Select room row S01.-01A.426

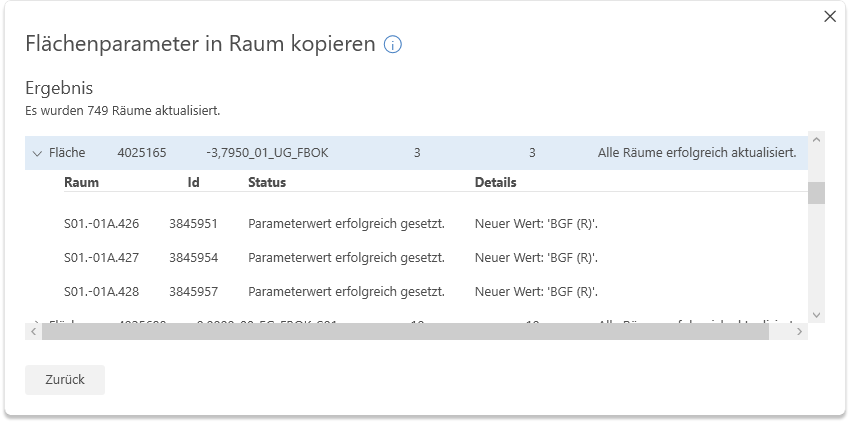pyautogui.click(x=101, y=224)
